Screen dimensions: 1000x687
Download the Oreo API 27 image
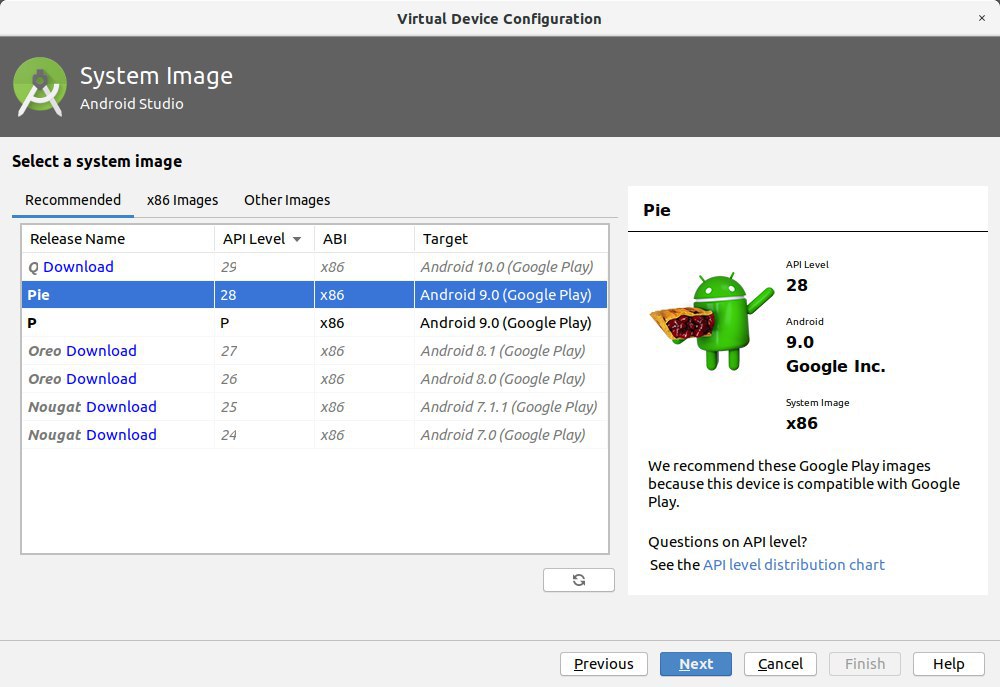101,351
